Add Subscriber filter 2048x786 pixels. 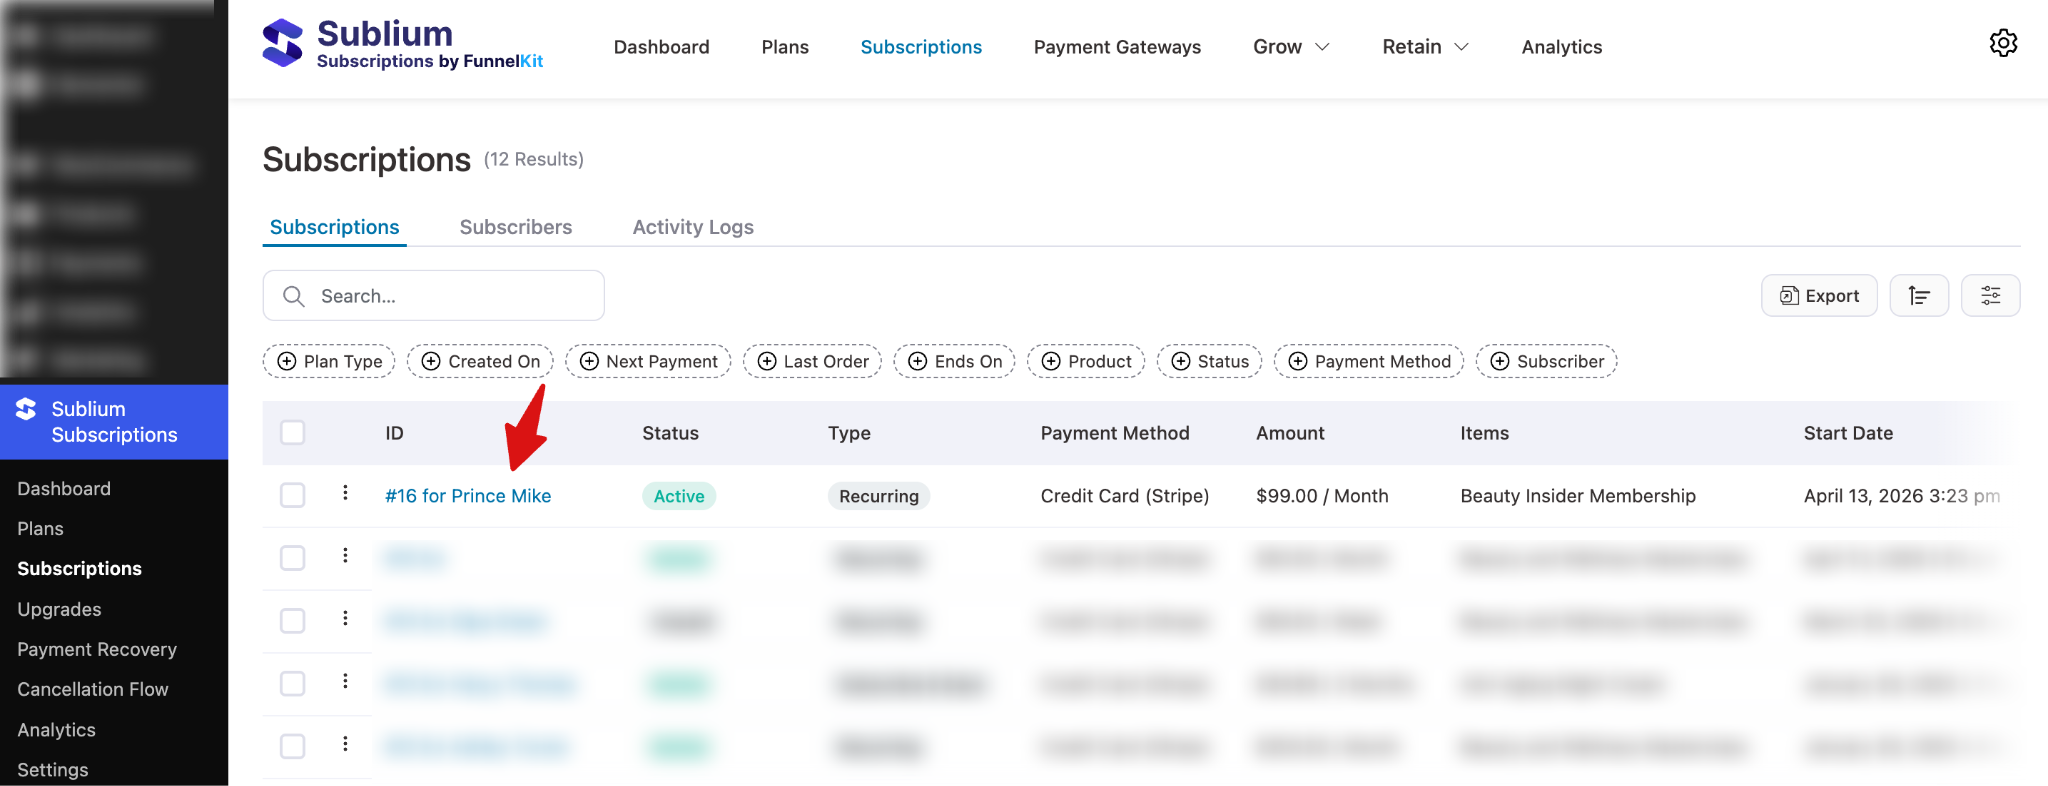point(1546,361)
